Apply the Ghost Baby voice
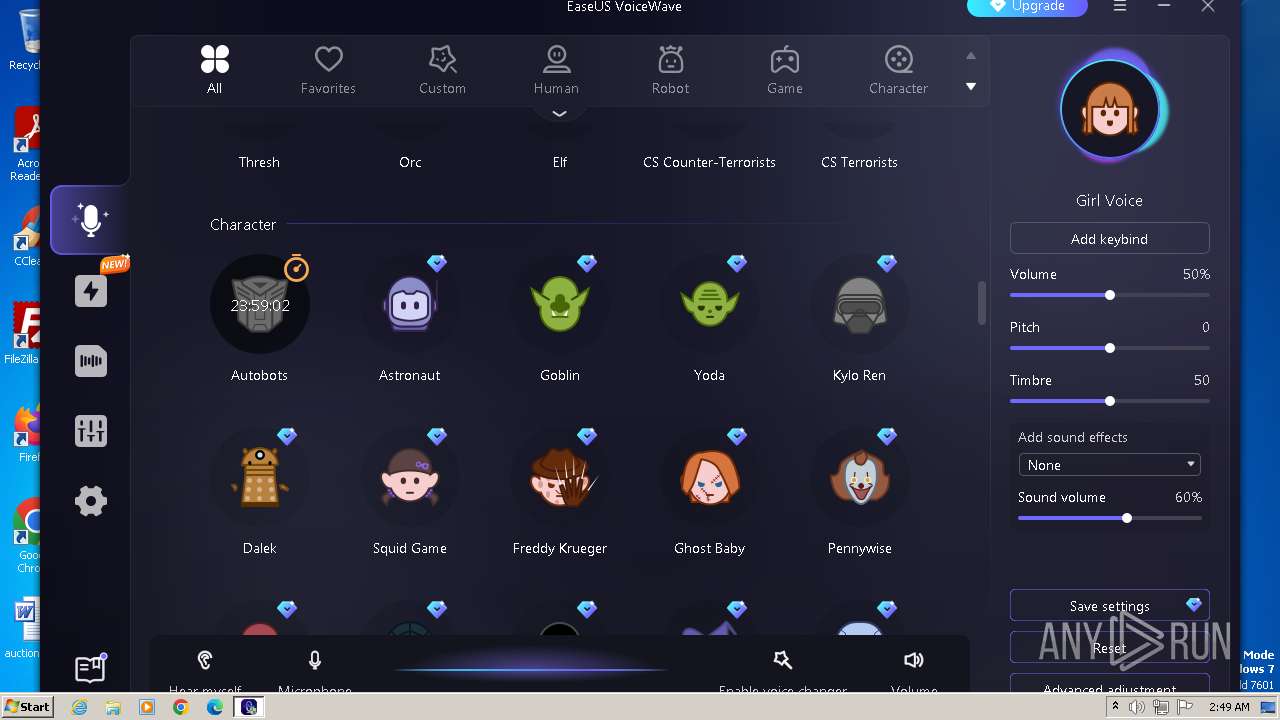Viewport: 1280px width, 720px height. (709, 477)
